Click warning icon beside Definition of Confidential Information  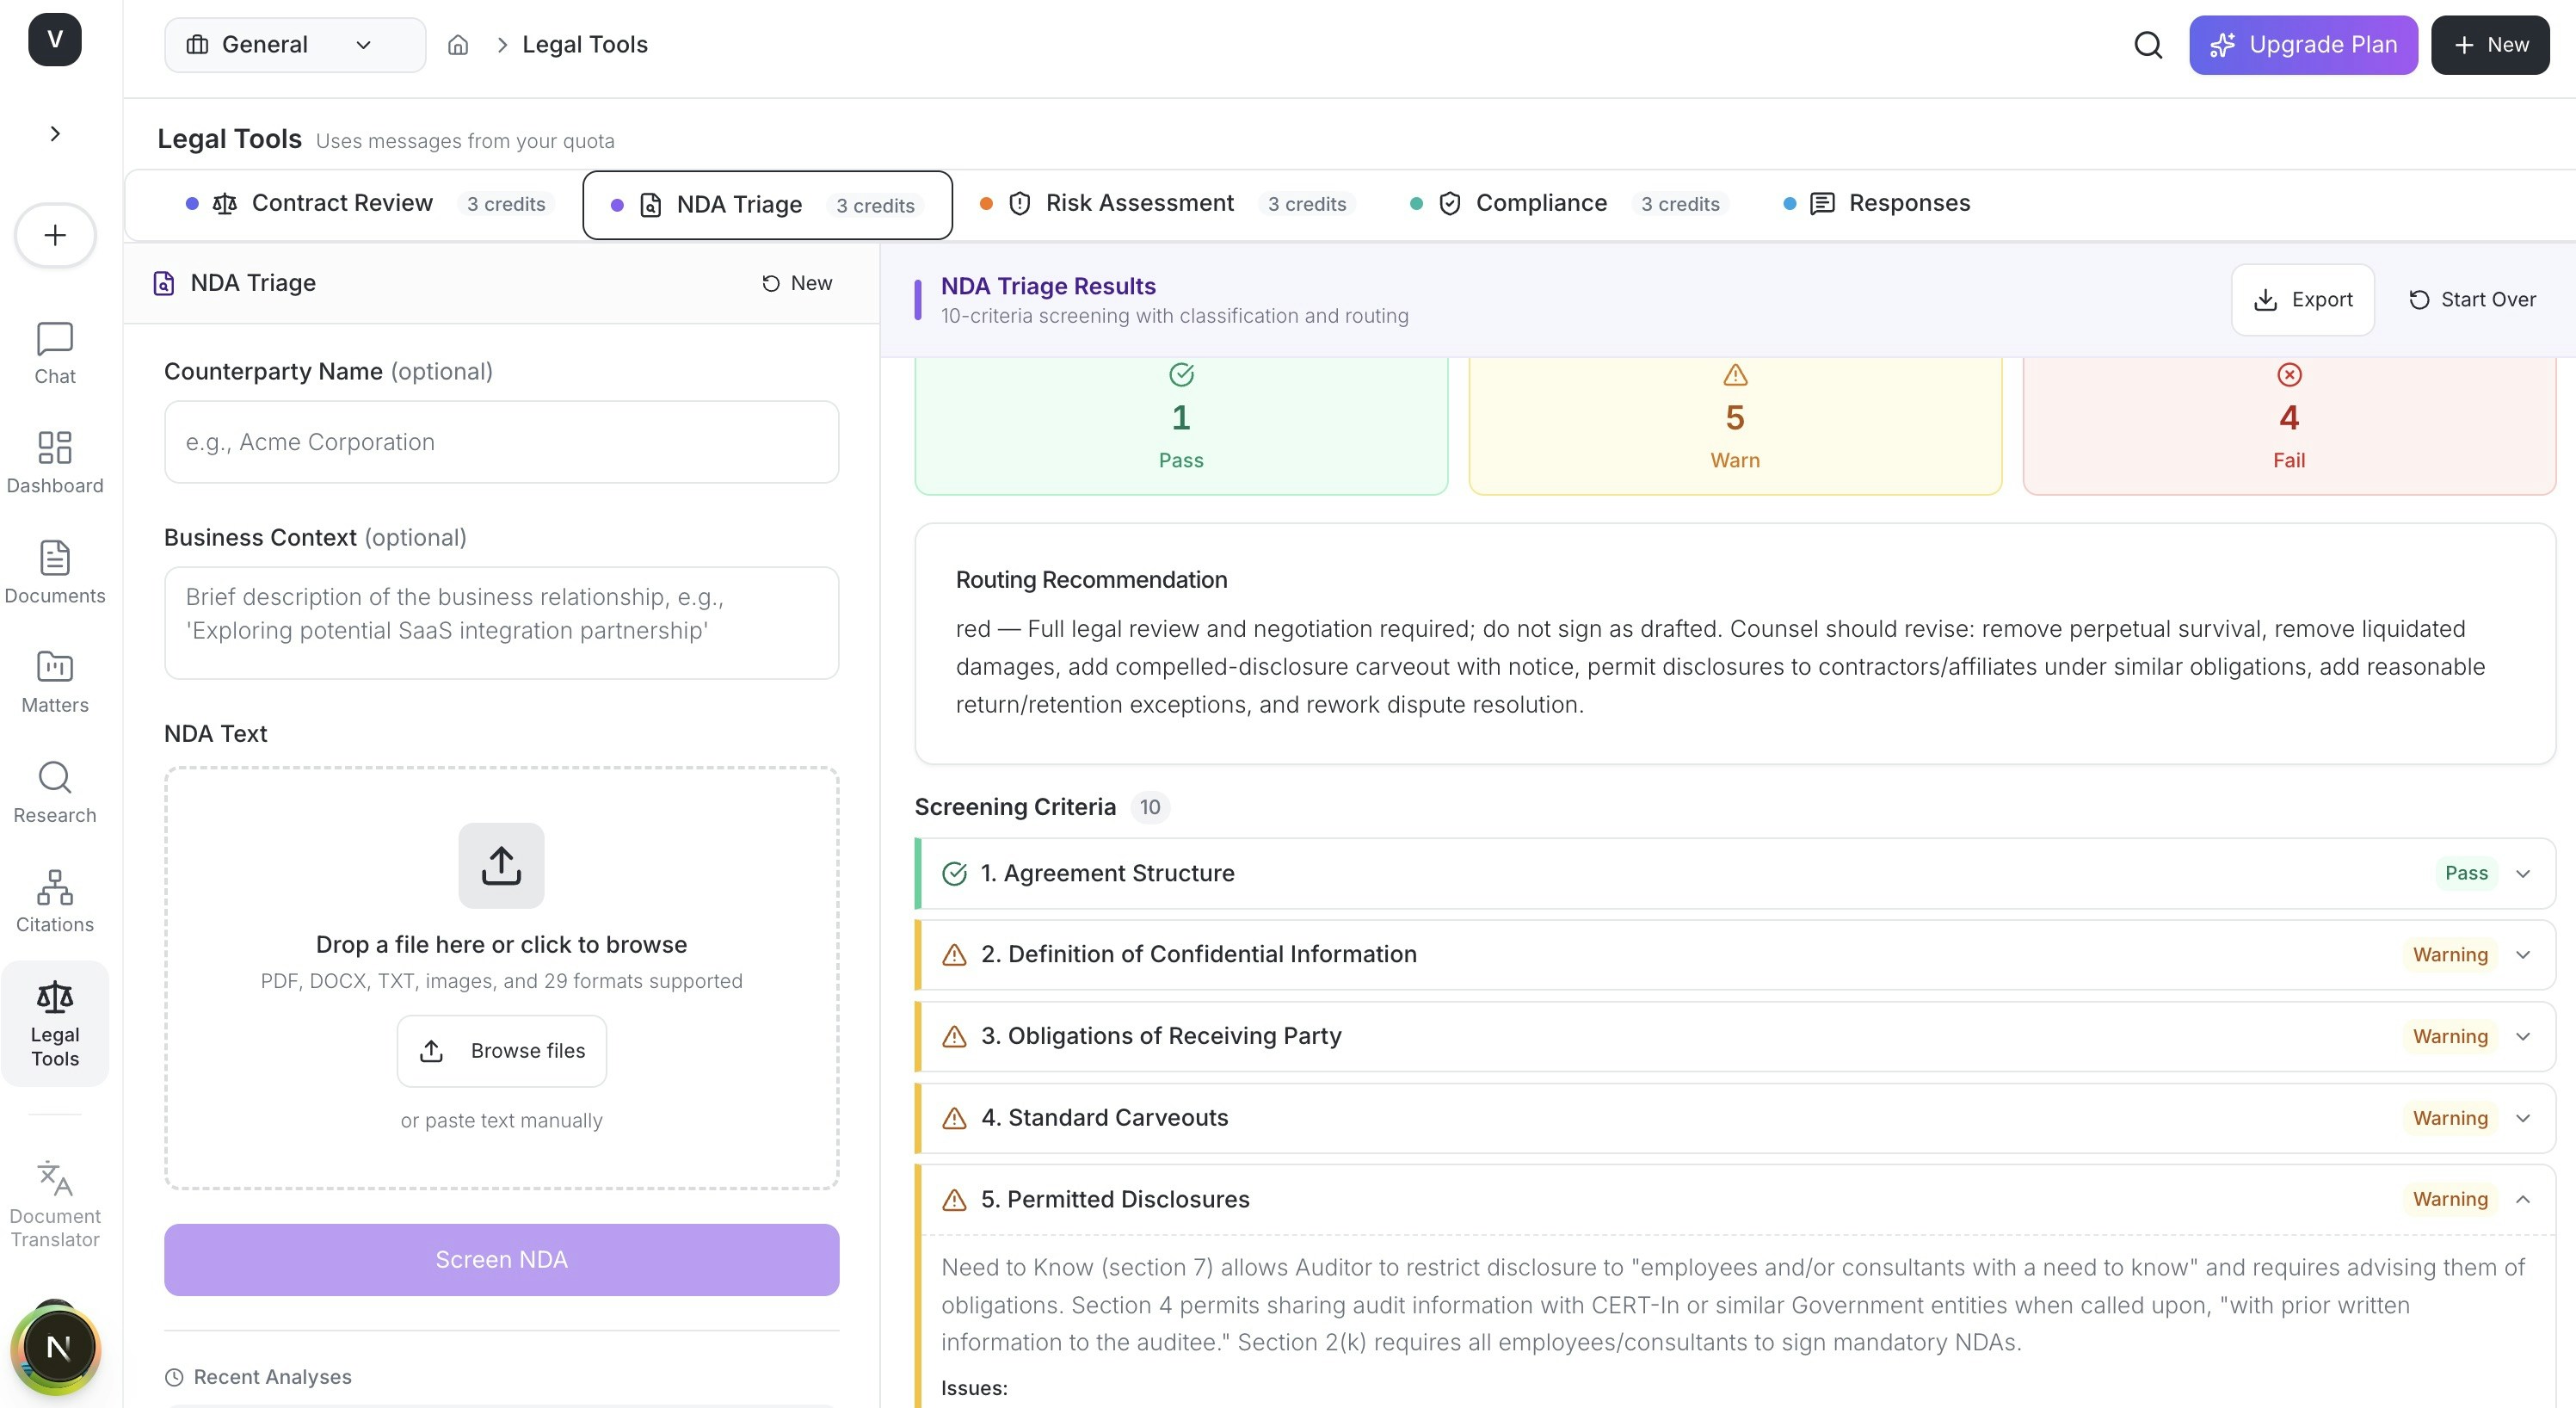click(955, 955)
